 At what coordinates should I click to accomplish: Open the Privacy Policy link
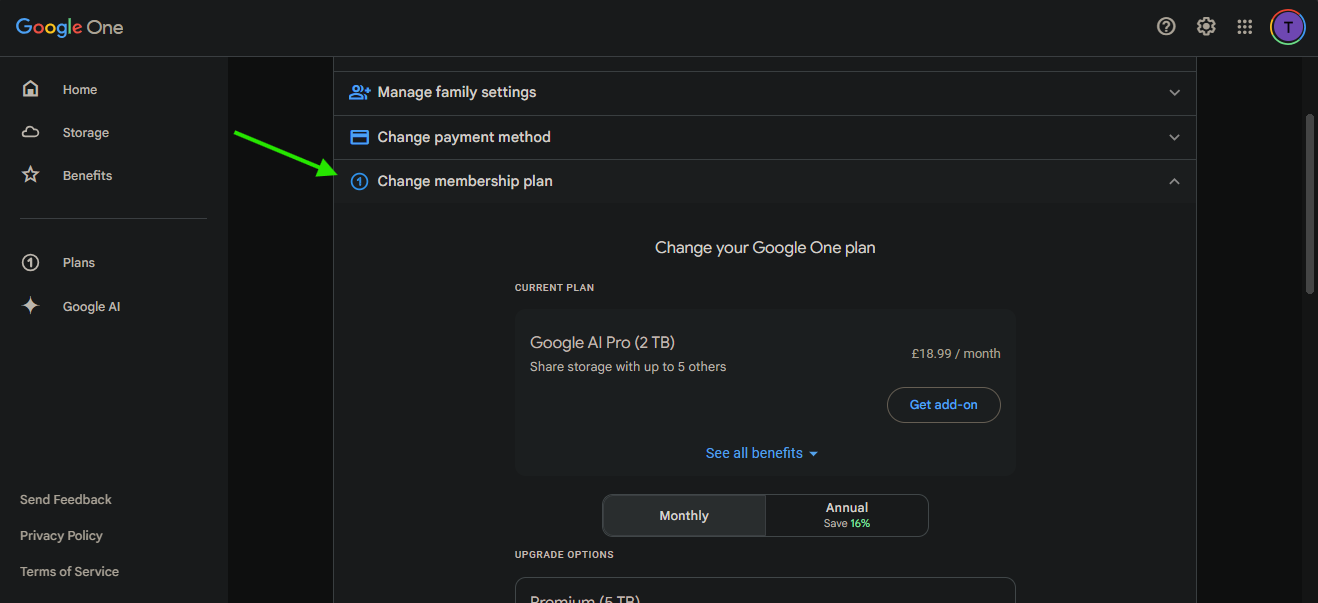pyautogui.click(x=61, y=535)
